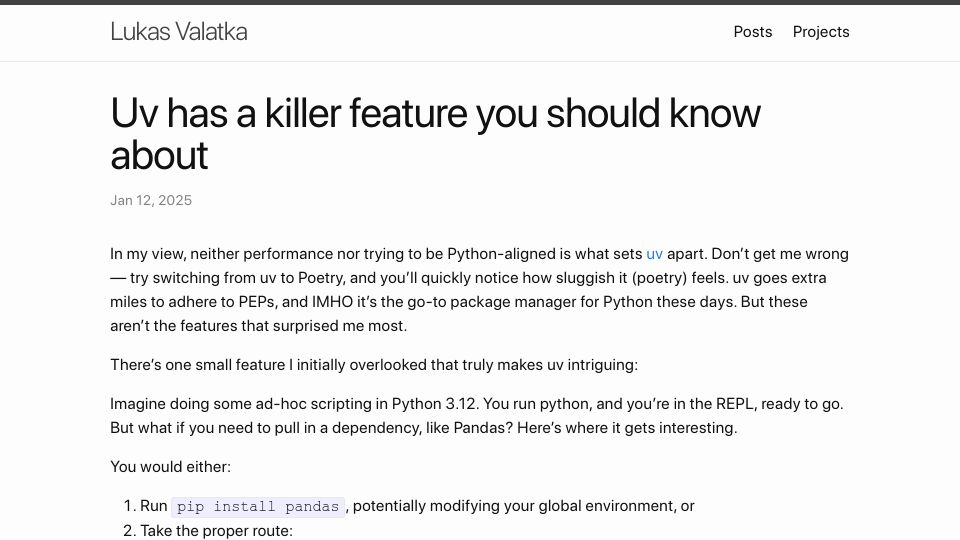Screen dimensions: 960x540
Task: Follow the blue 'uv' hyperlink
Action: click(654, 254)
